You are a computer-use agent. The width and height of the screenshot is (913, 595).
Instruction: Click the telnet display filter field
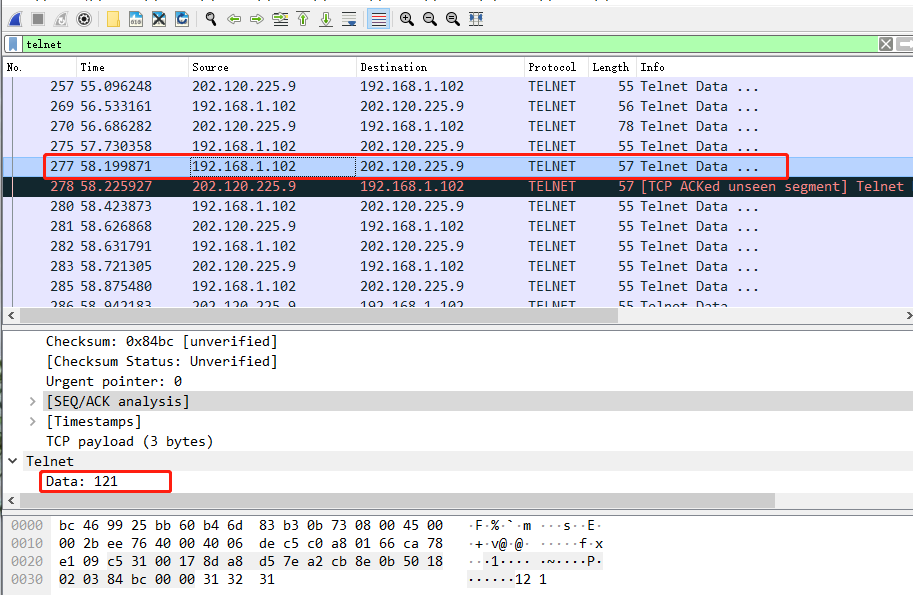pyautogui.click(x=450, y=44)
